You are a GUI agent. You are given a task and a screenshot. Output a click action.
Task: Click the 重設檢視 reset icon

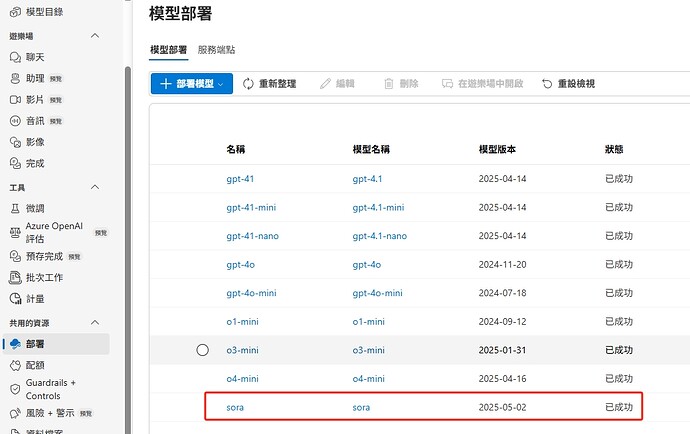click(547, 84)
